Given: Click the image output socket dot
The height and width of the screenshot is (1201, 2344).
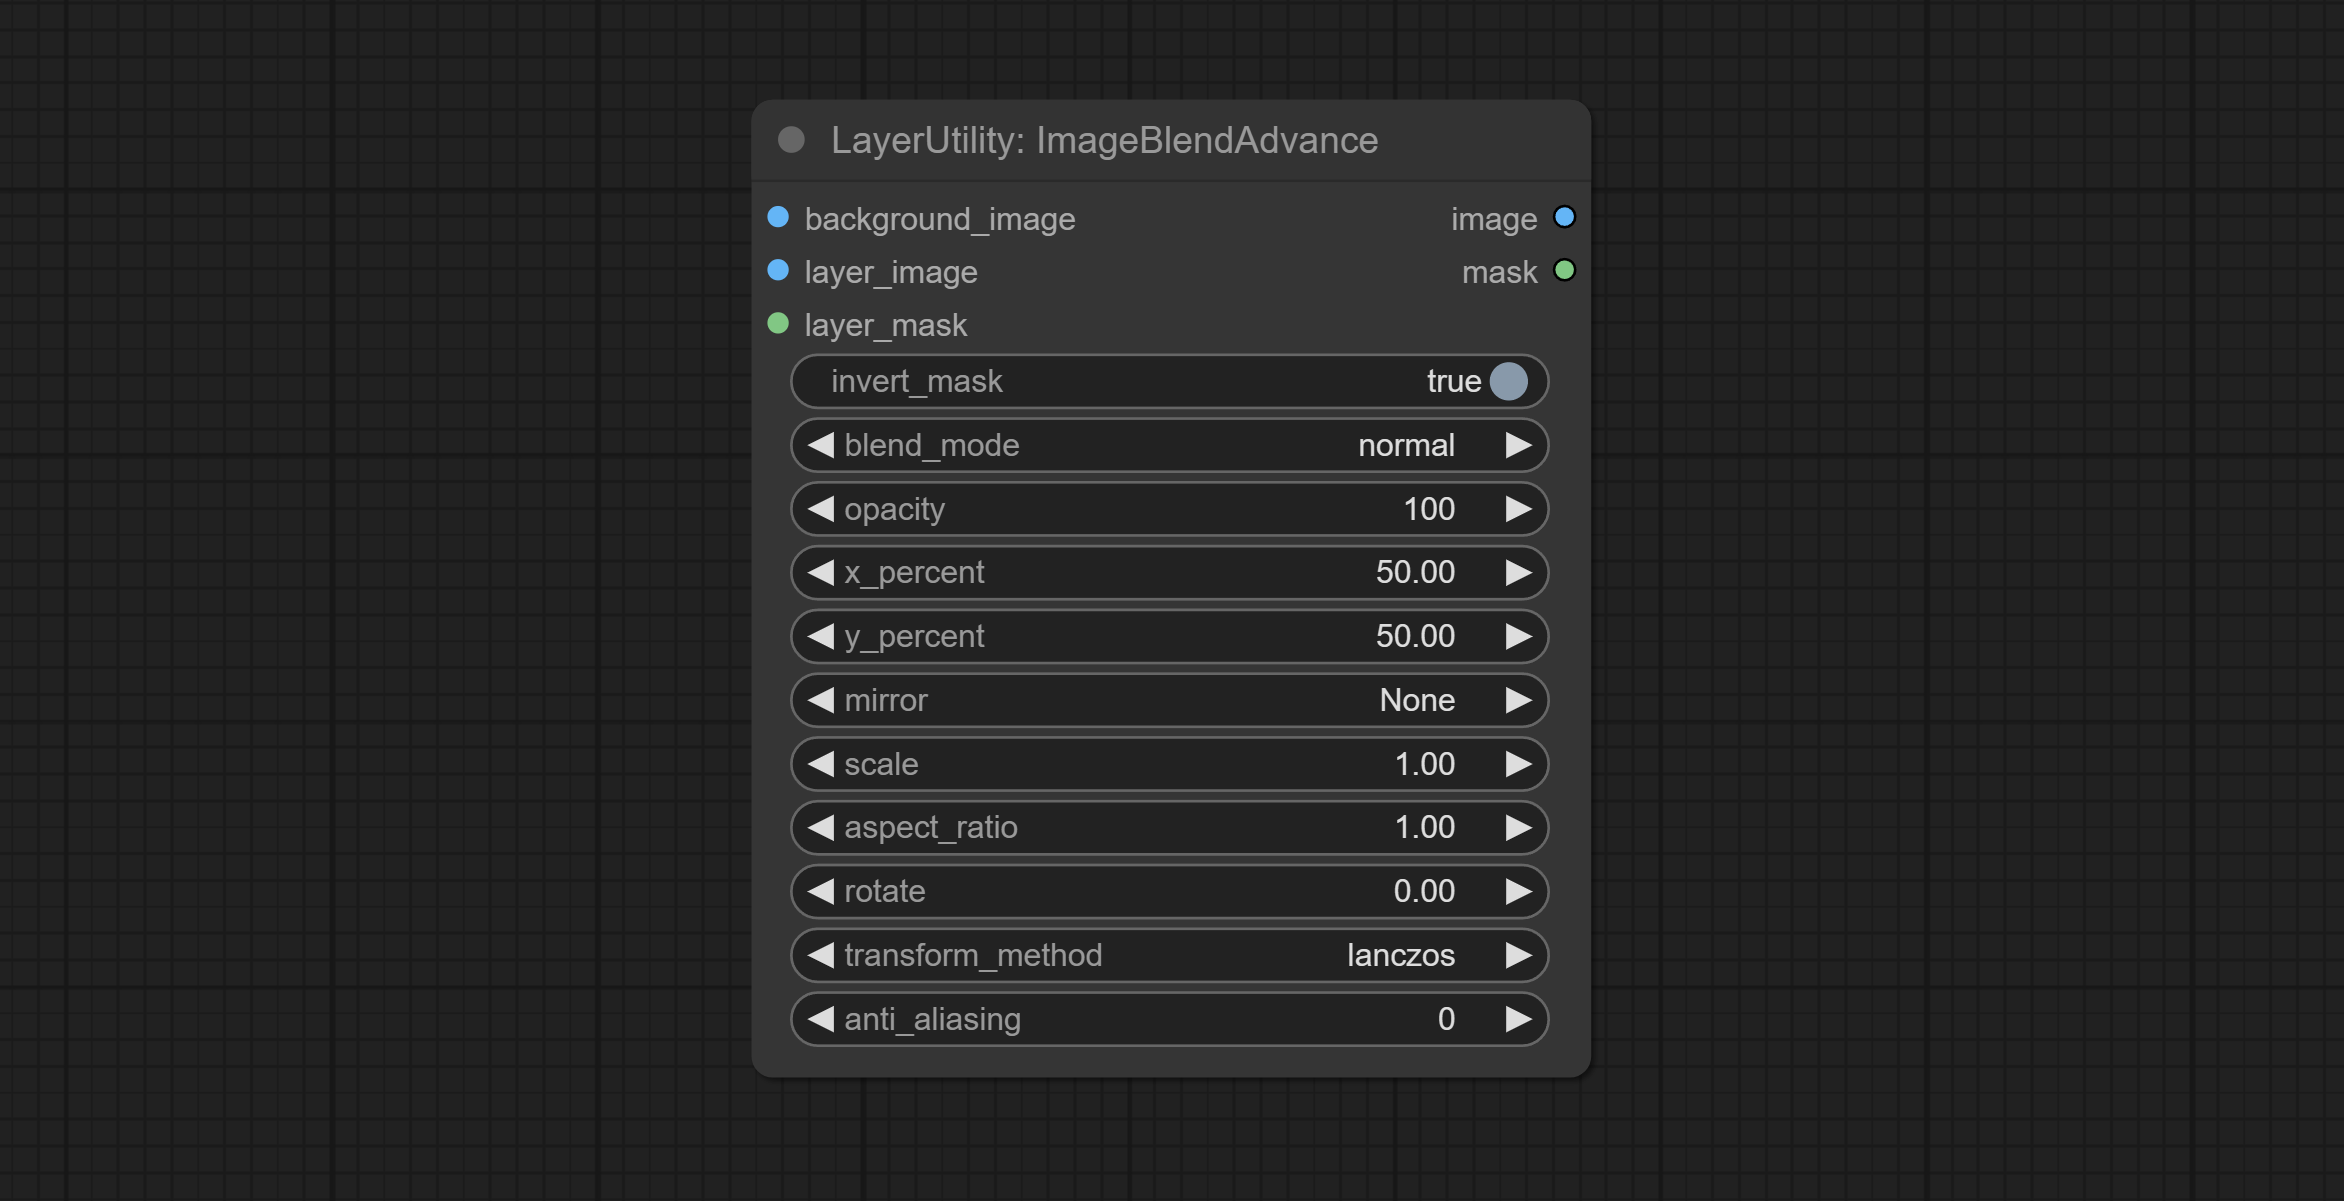Looking at the screenshot, I should [1564, 218].
